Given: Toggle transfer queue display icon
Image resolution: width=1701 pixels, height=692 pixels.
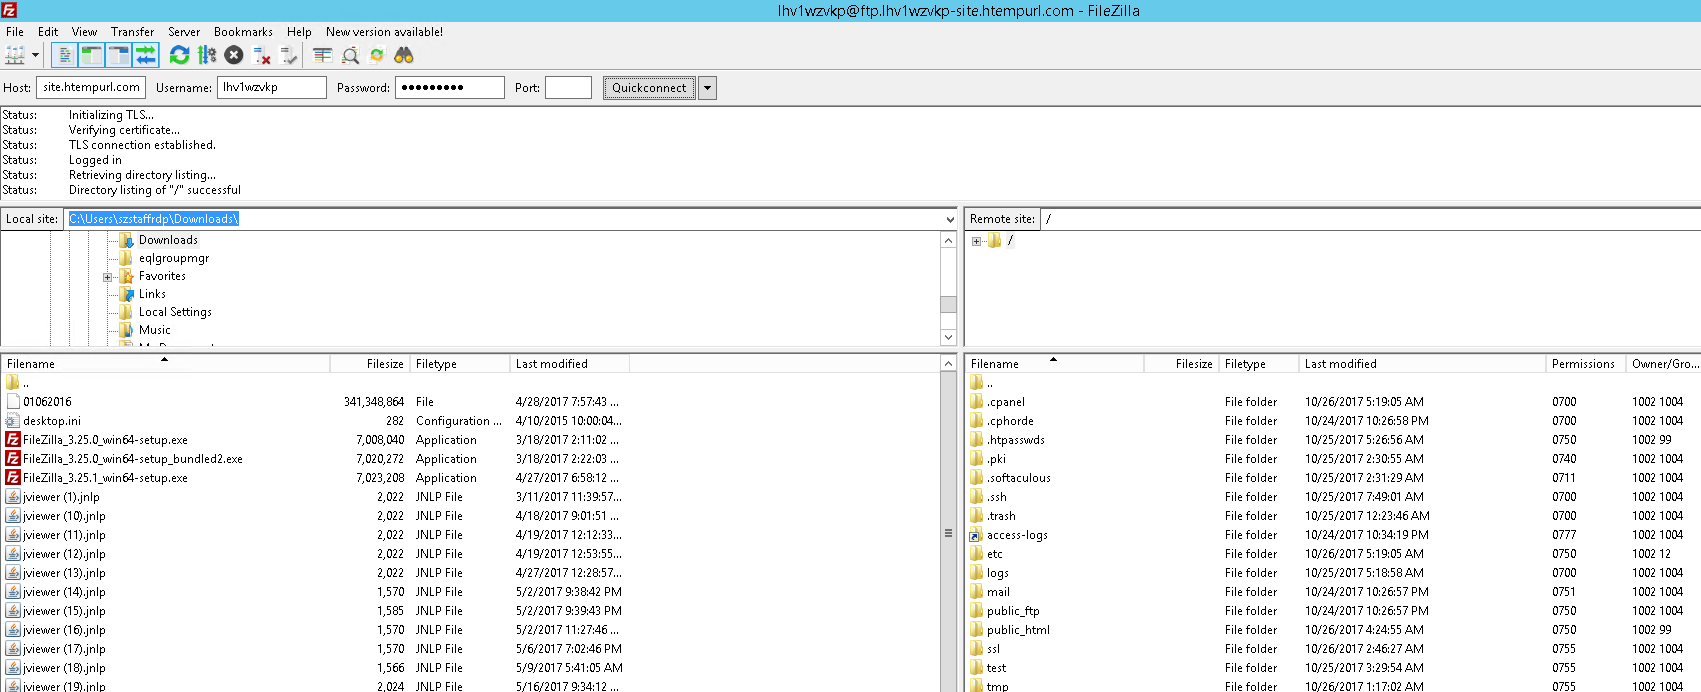Looking at the screenshot, I should point(146,55).
